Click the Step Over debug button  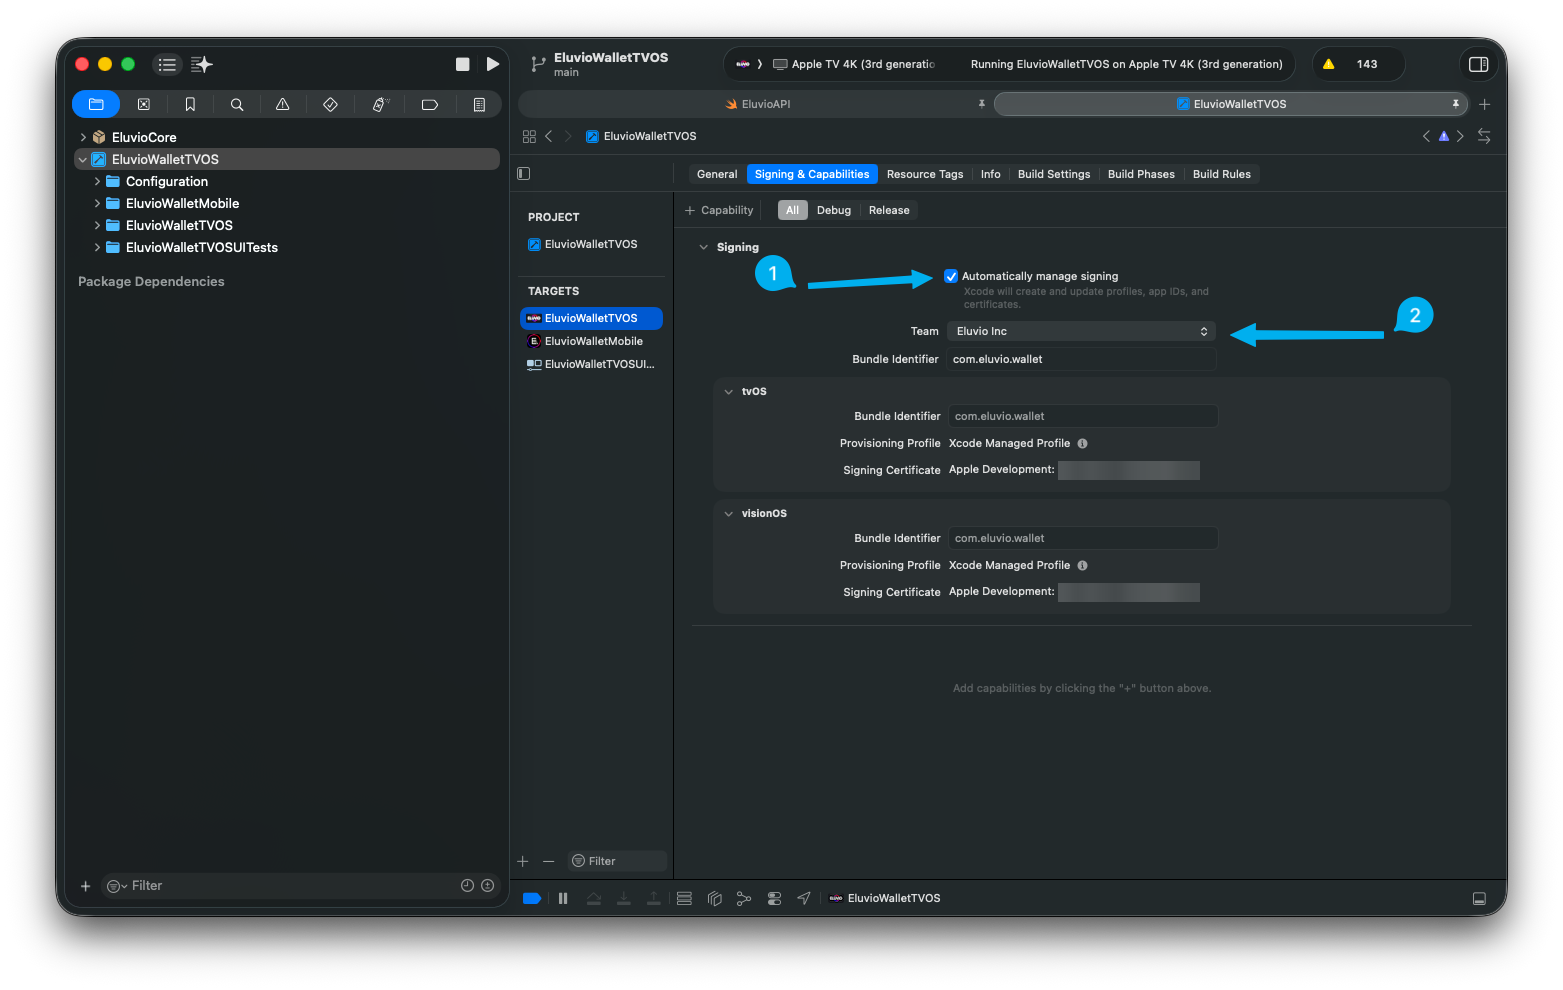(x=594, y=898)
